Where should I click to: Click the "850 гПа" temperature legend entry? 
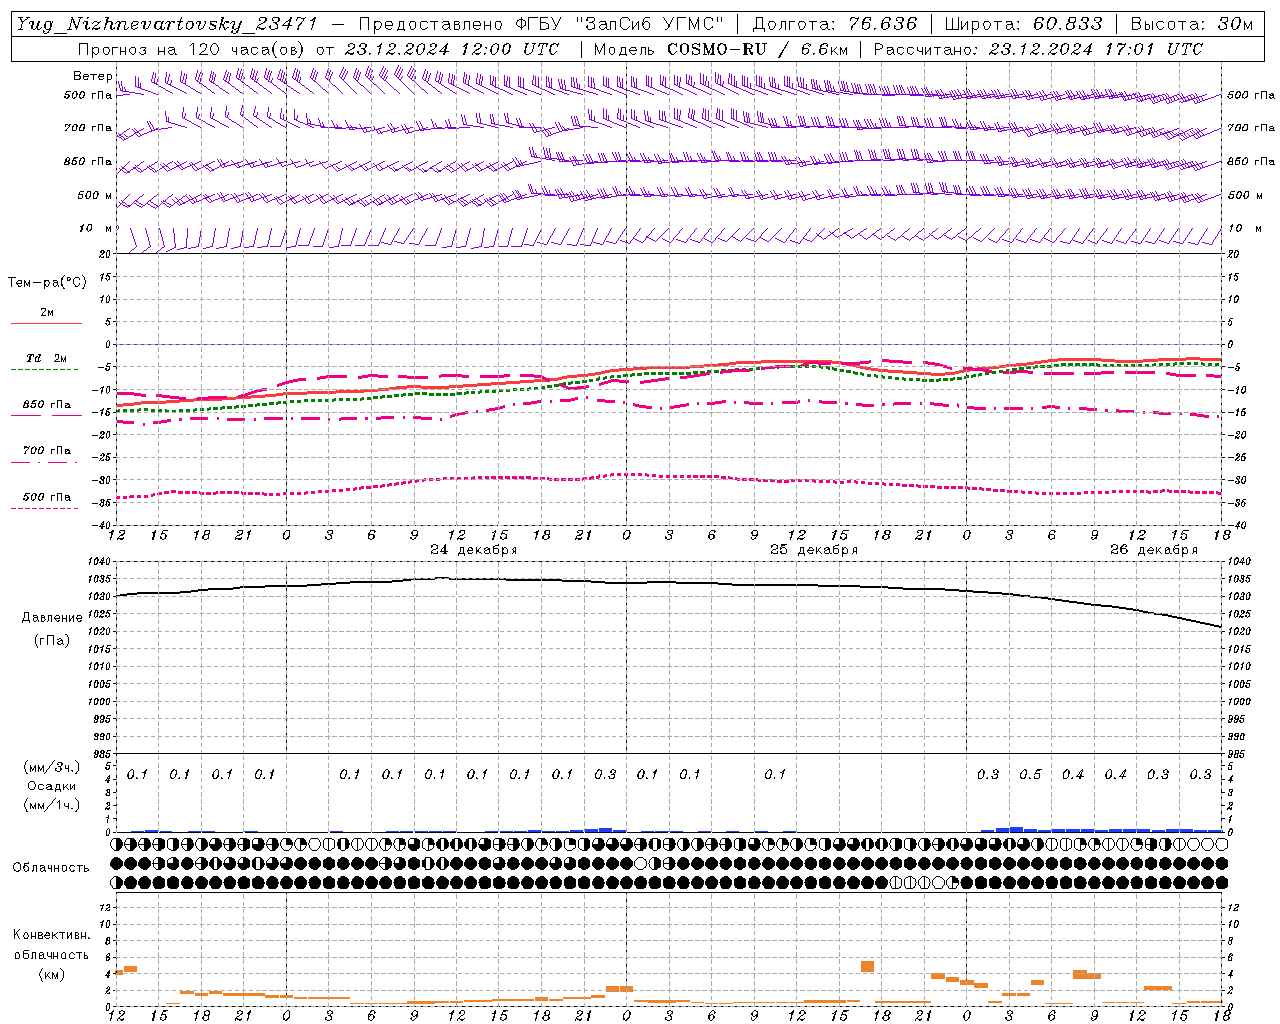(x=47, y=405)
